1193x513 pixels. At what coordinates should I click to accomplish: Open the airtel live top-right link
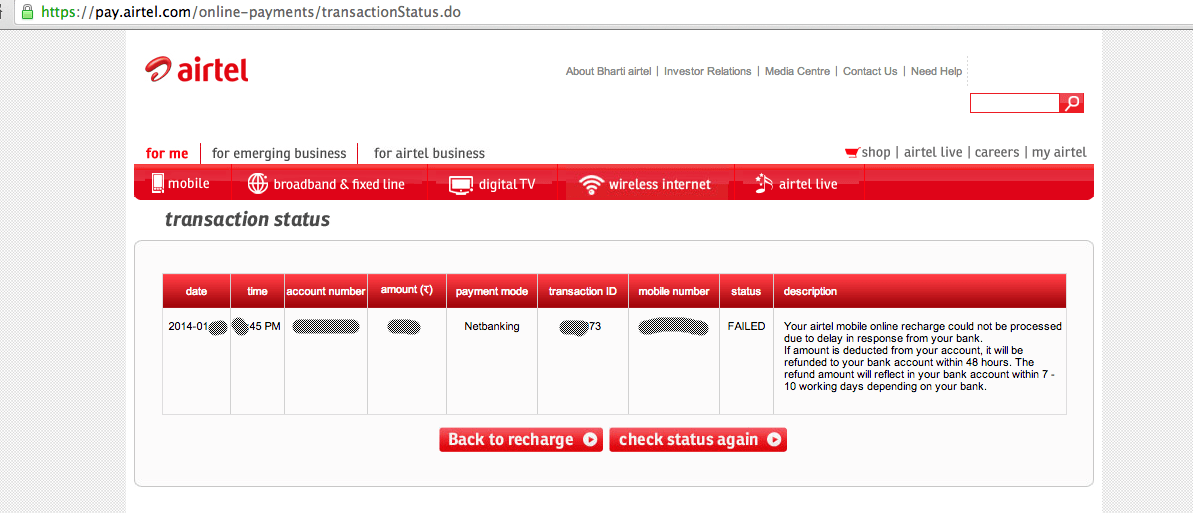pos(933,152)
